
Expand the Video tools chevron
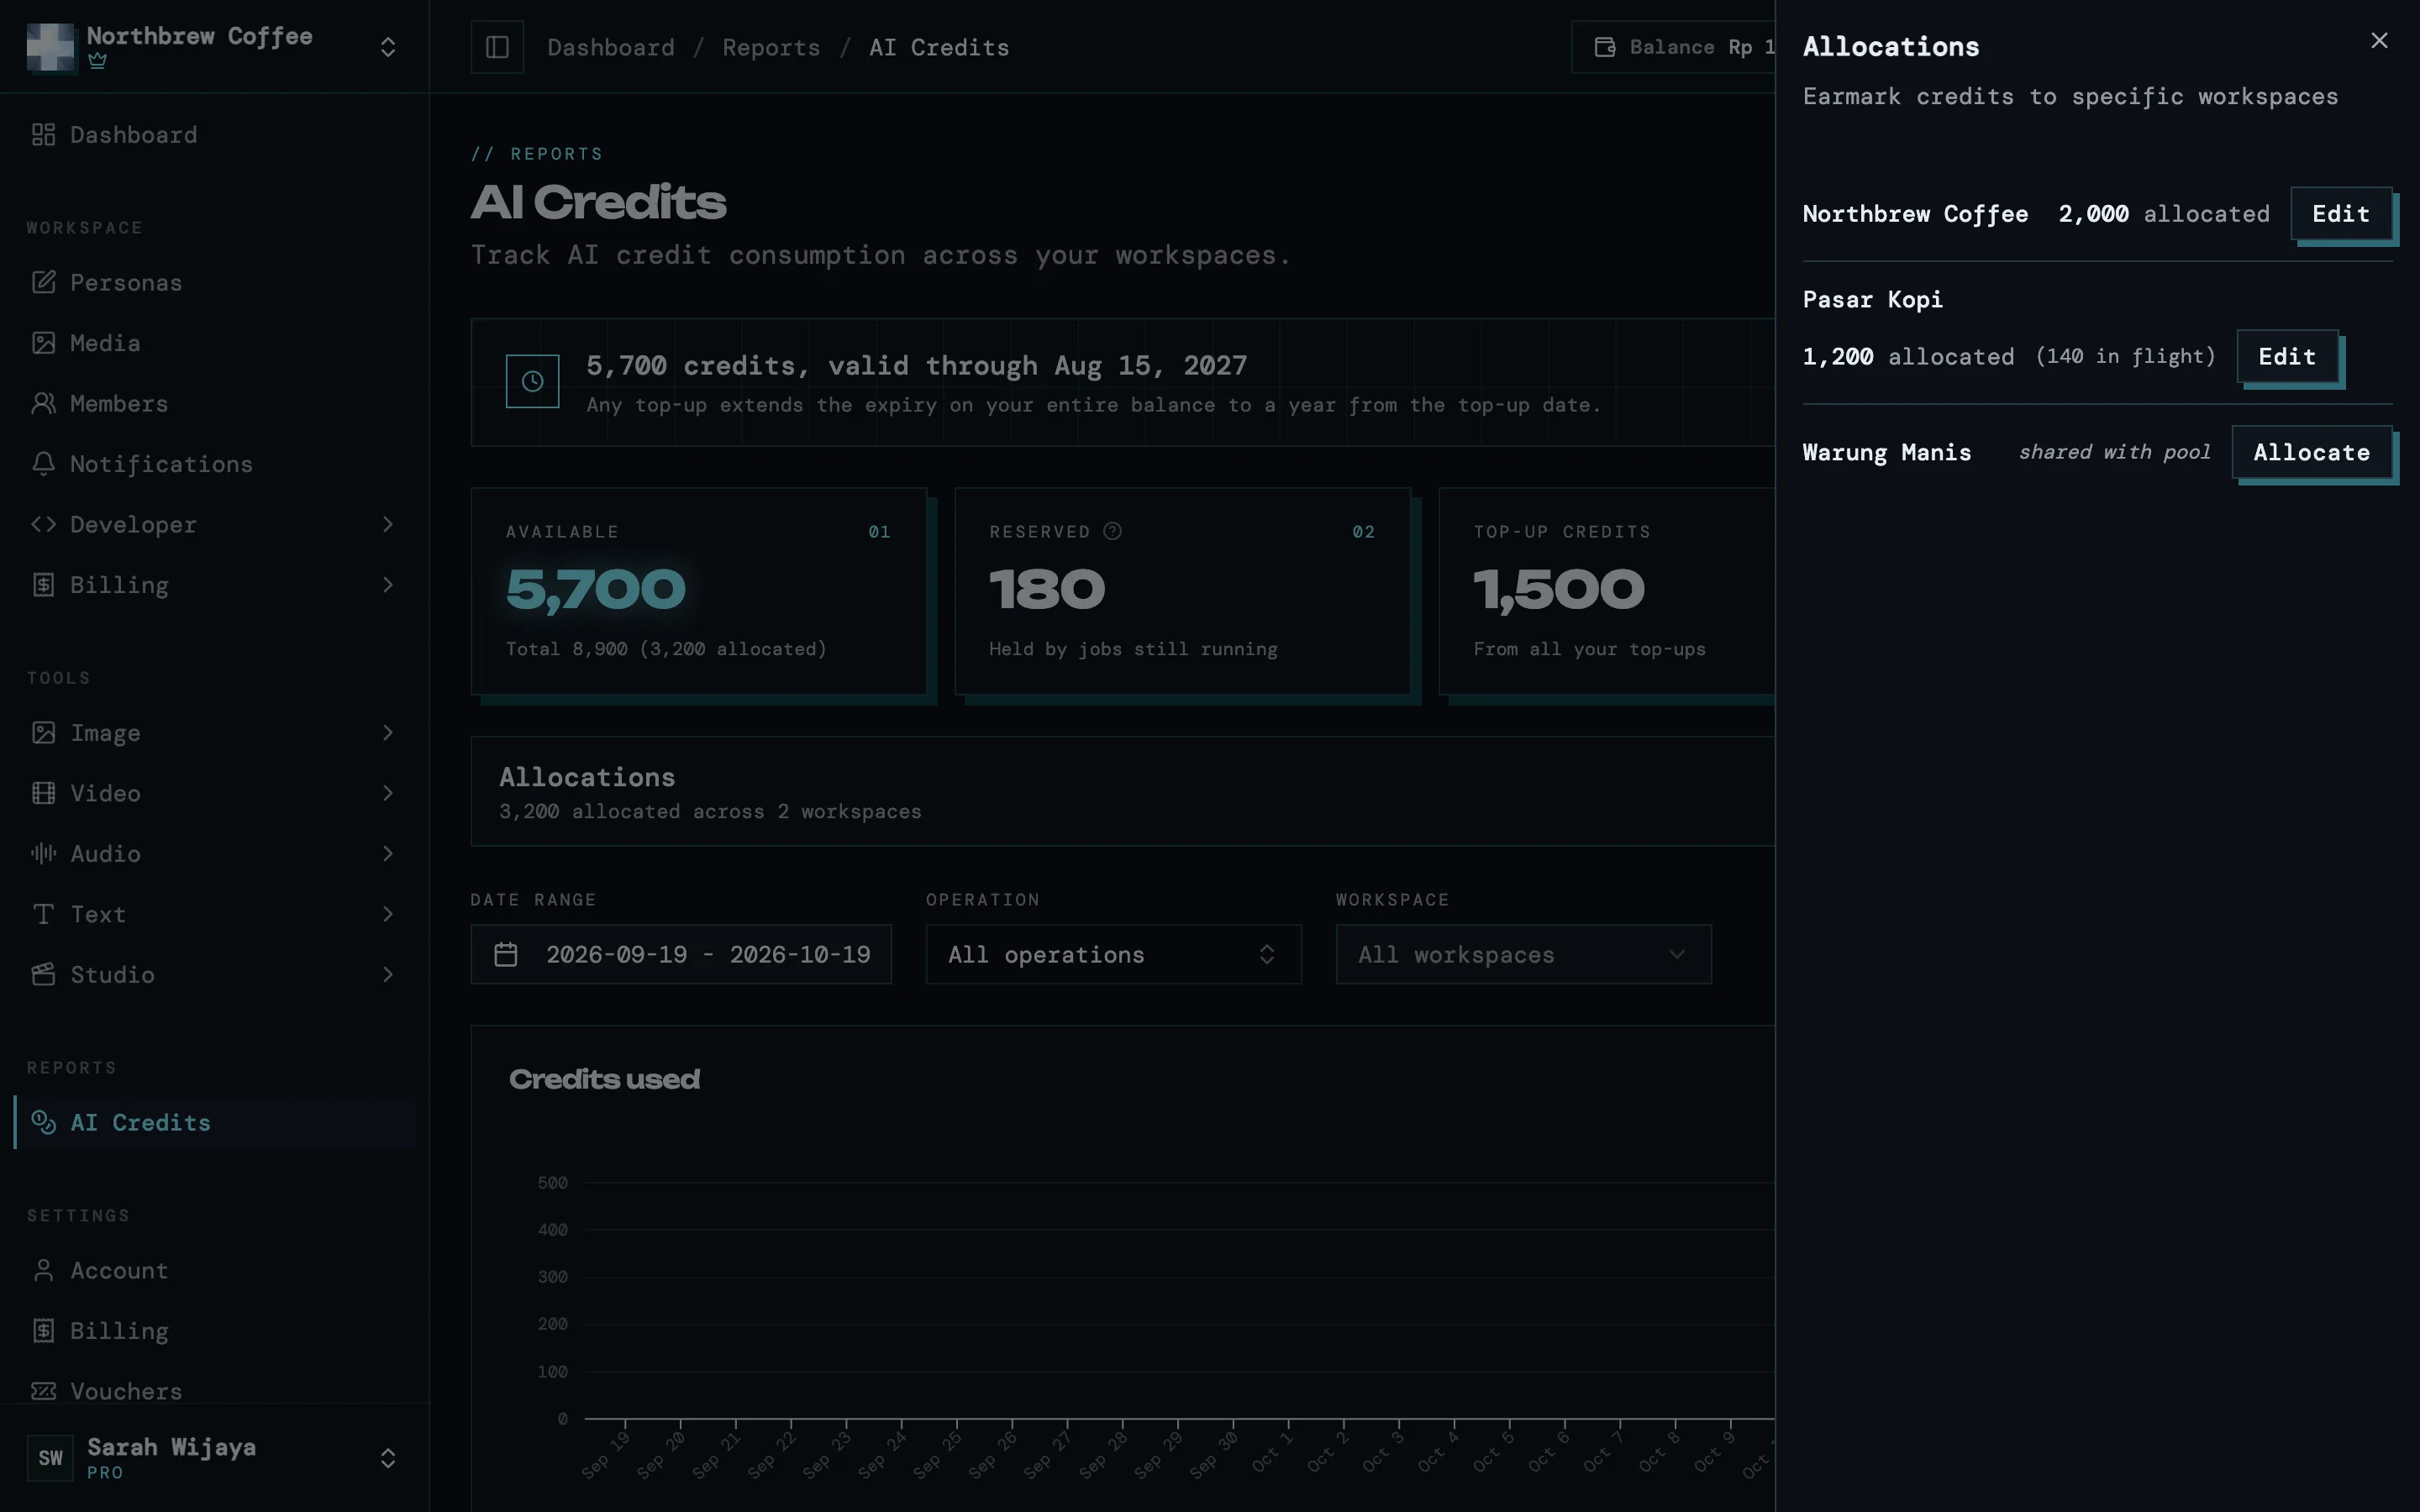(x=388, y=794)
